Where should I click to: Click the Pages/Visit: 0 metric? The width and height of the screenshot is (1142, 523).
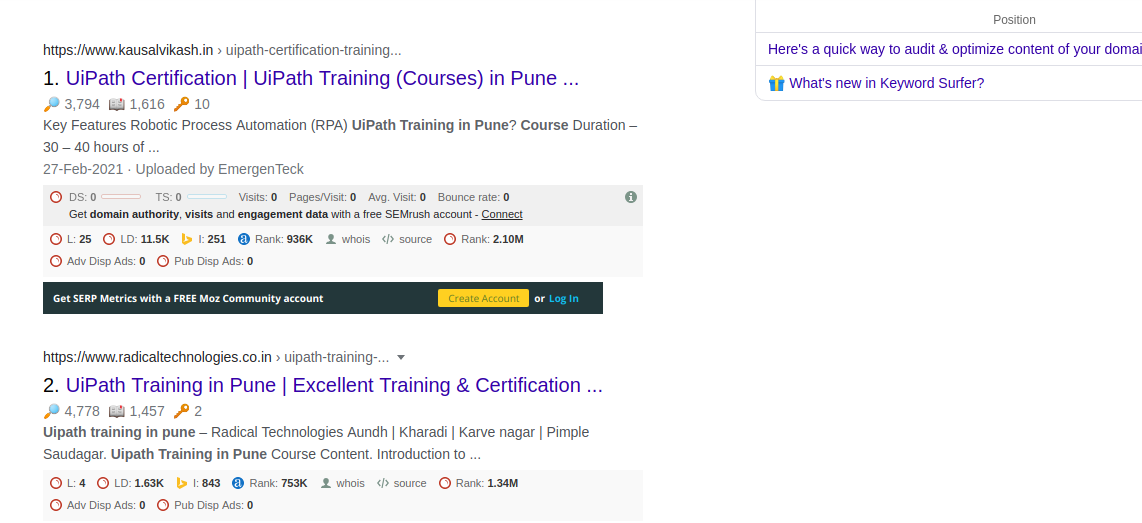tap(323, 197)
